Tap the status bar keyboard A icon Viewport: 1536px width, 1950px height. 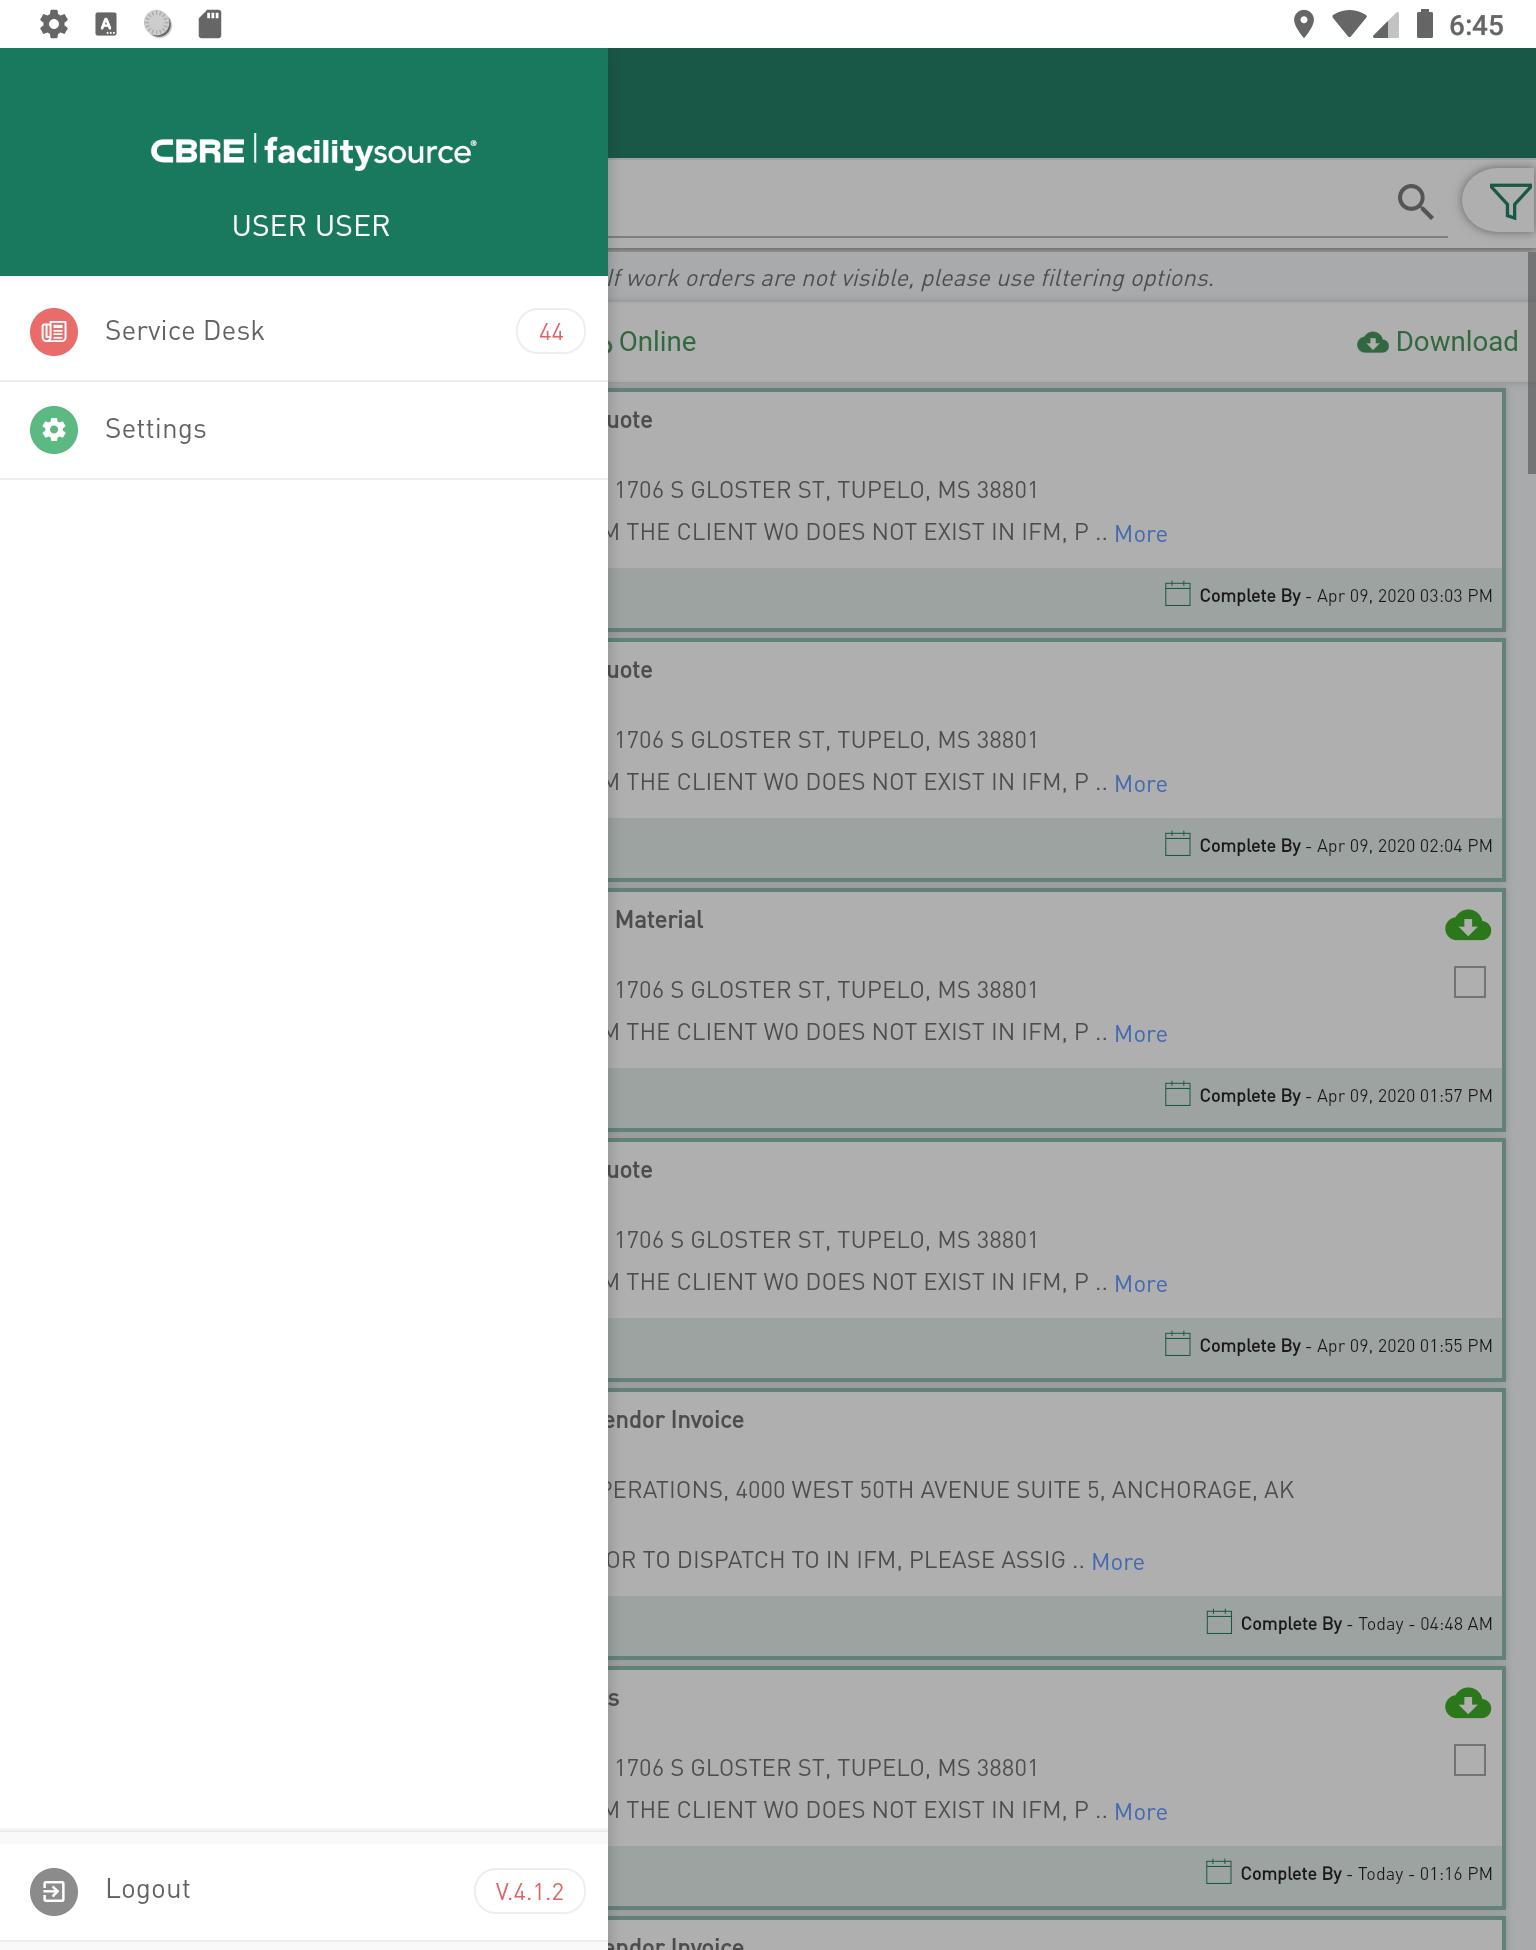click(106, 24)
